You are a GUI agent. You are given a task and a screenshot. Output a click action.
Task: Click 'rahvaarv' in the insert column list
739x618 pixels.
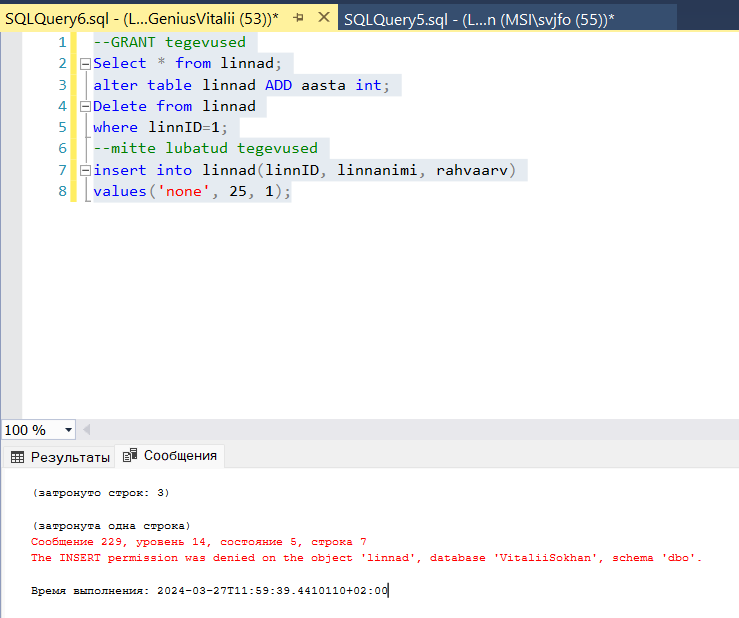[471, 170]
